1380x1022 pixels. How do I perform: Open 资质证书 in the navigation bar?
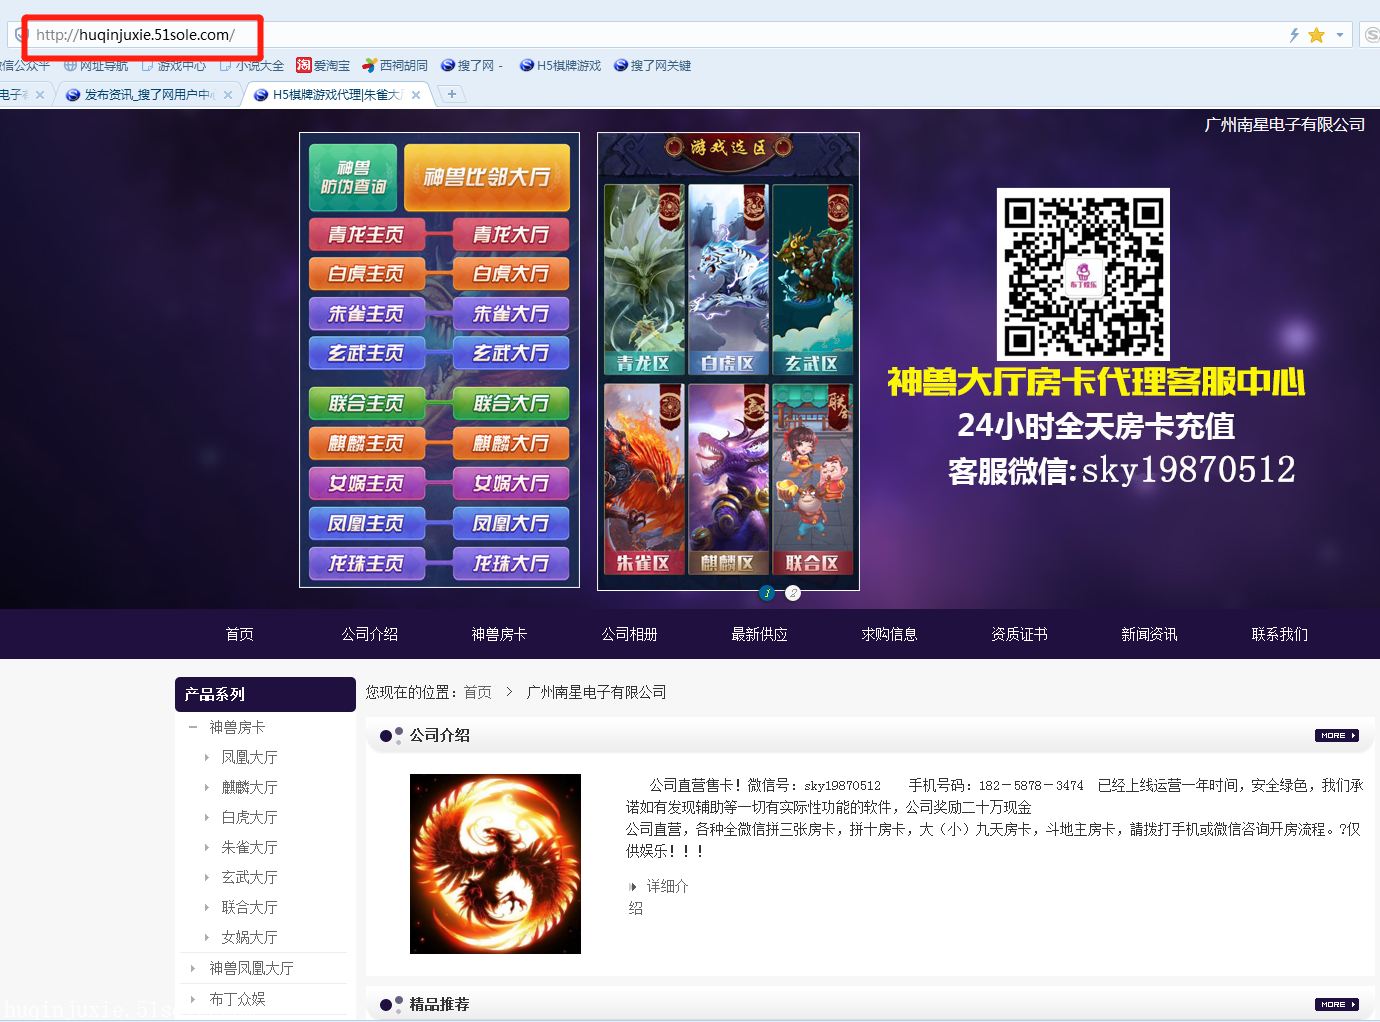coord(1020,634)
